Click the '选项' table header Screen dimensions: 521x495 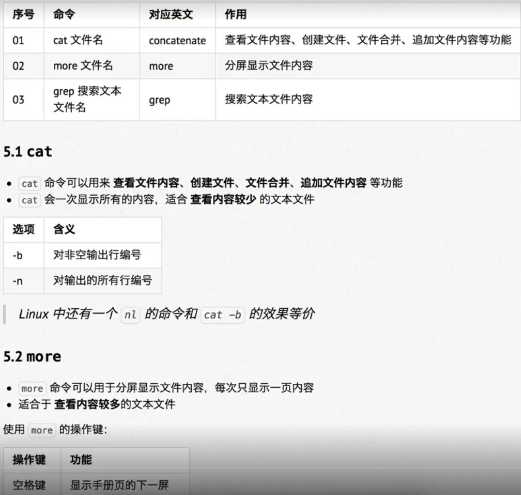pos(23,229)
